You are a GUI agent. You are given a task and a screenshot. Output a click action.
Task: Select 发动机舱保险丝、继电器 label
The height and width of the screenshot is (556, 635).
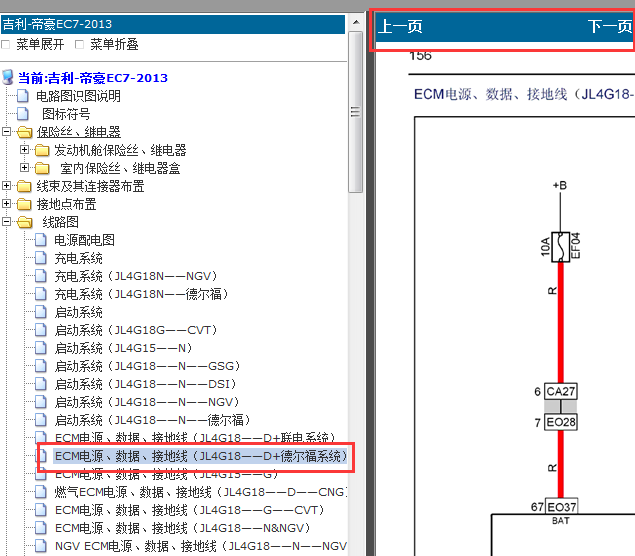(x=120, y=150)
